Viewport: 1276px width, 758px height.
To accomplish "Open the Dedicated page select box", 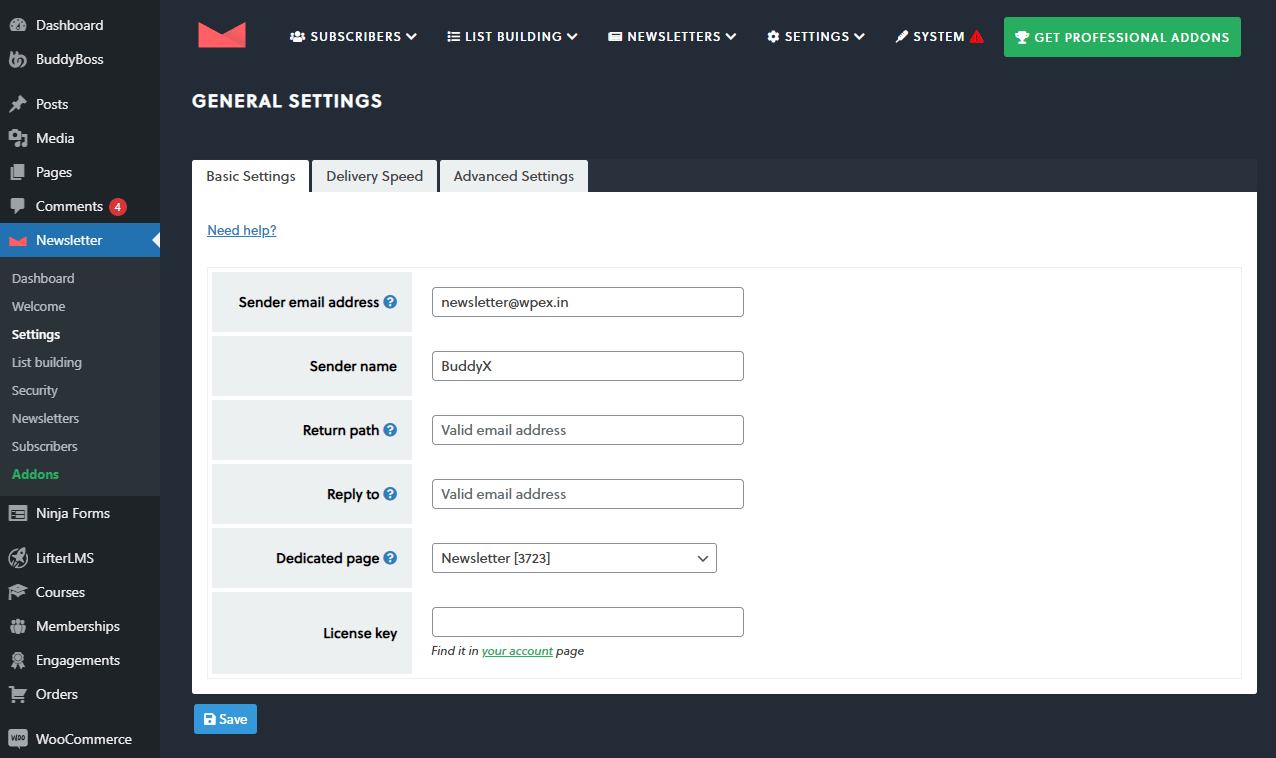I will (574, 558).
